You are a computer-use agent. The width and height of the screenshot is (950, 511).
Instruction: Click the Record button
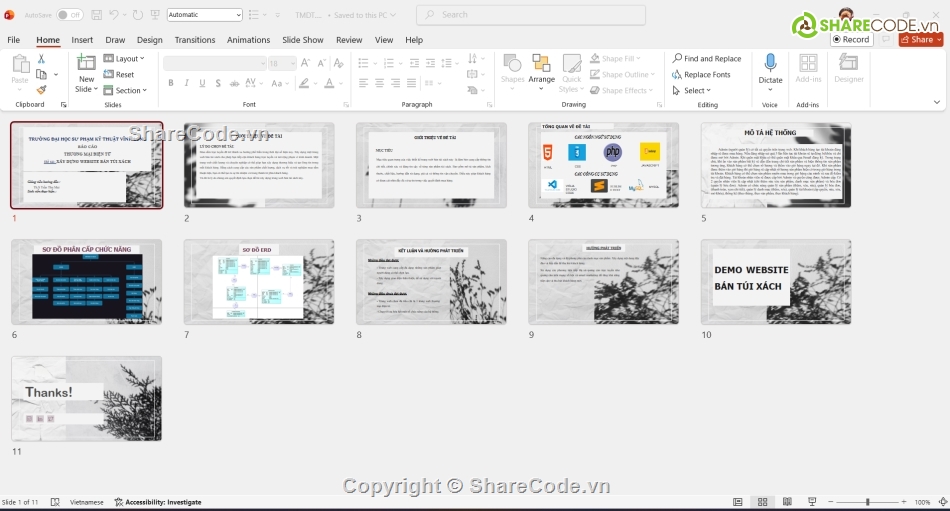coord(850,40)
